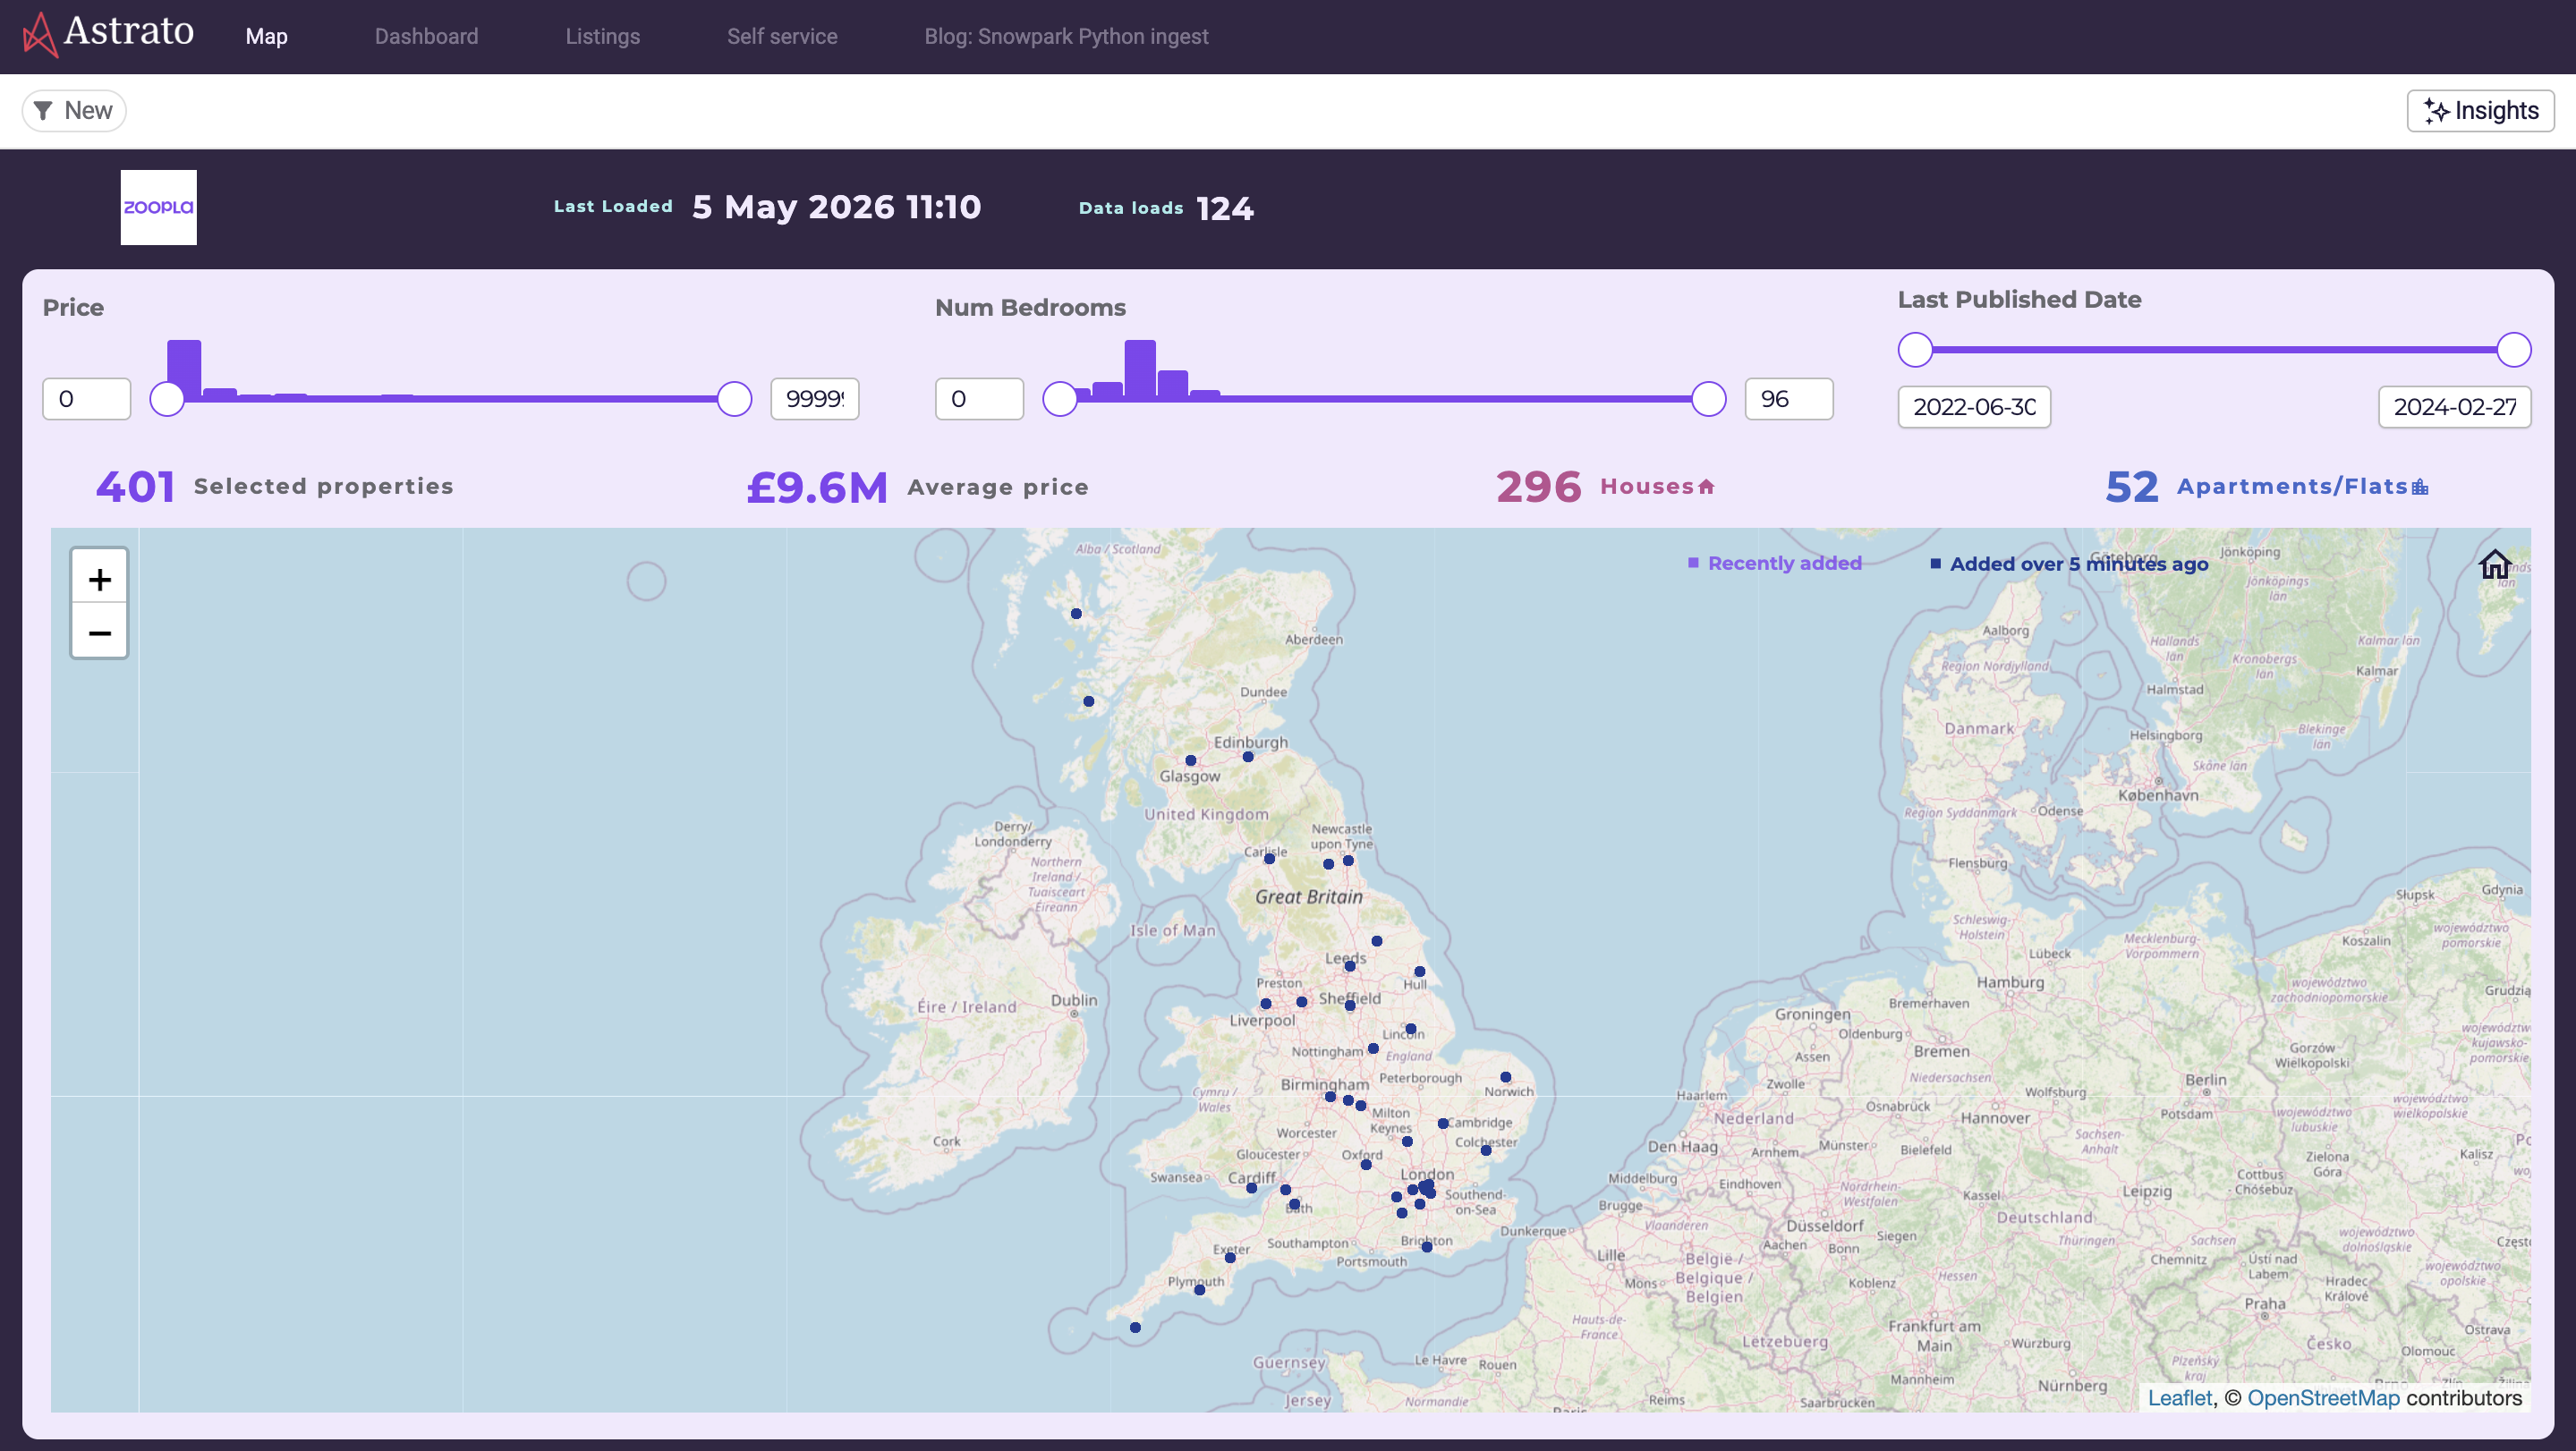Click the property marker near Exeter
Viewport: 2576px width, 1451px height.
click(x=1230, y=1258)
